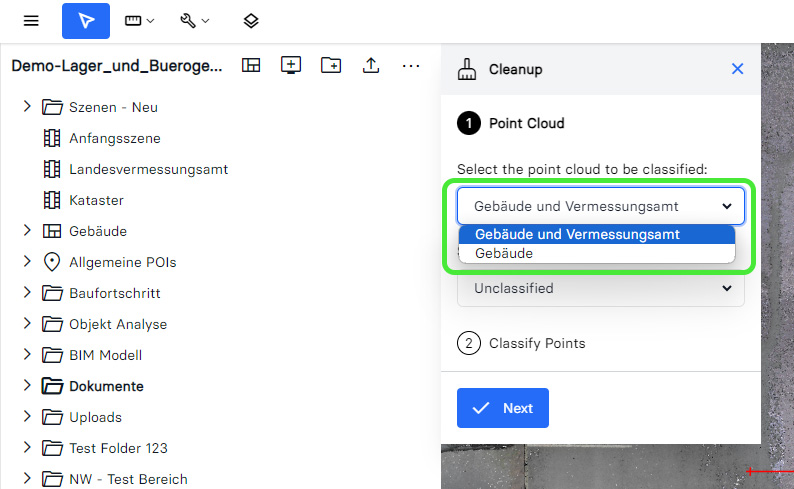
Task: Select 'Gebäude und Vermessungsamt' option in list
Action: 577,234
